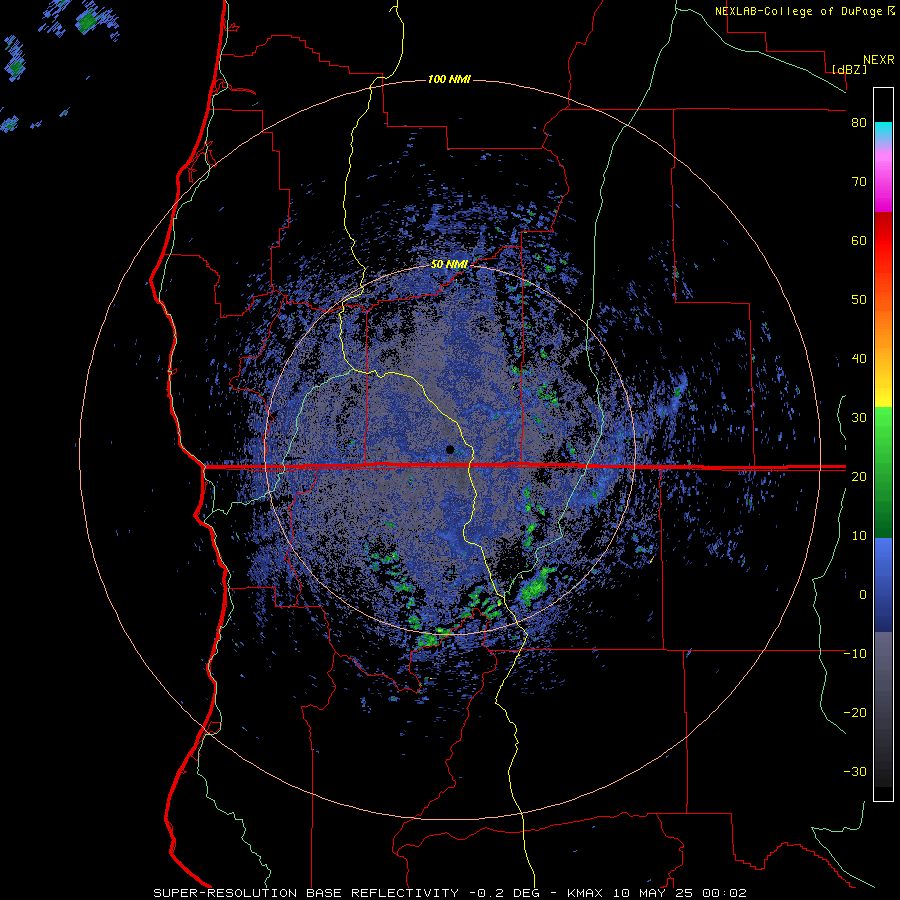The image size is (900, 900).
Task: Click the "KMAX" station ID in the caption
Action: 585,893
